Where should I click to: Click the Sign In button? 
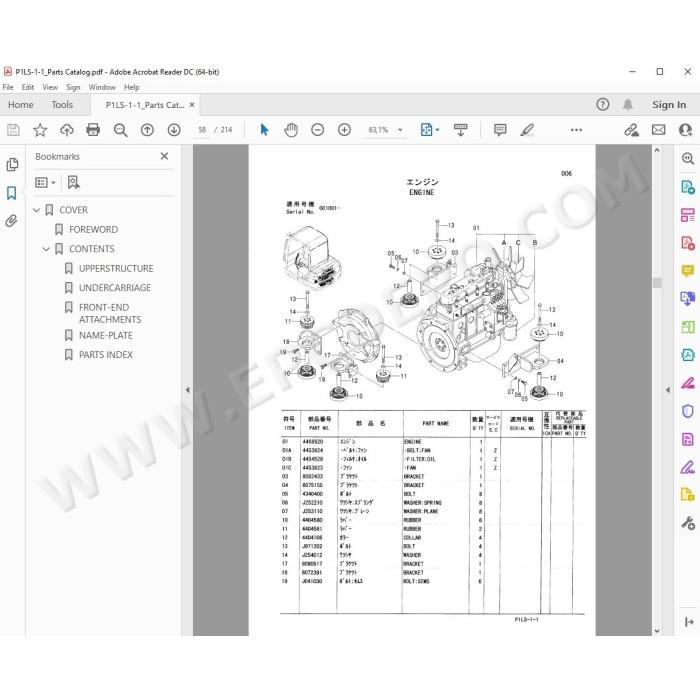tap(669, 104)
